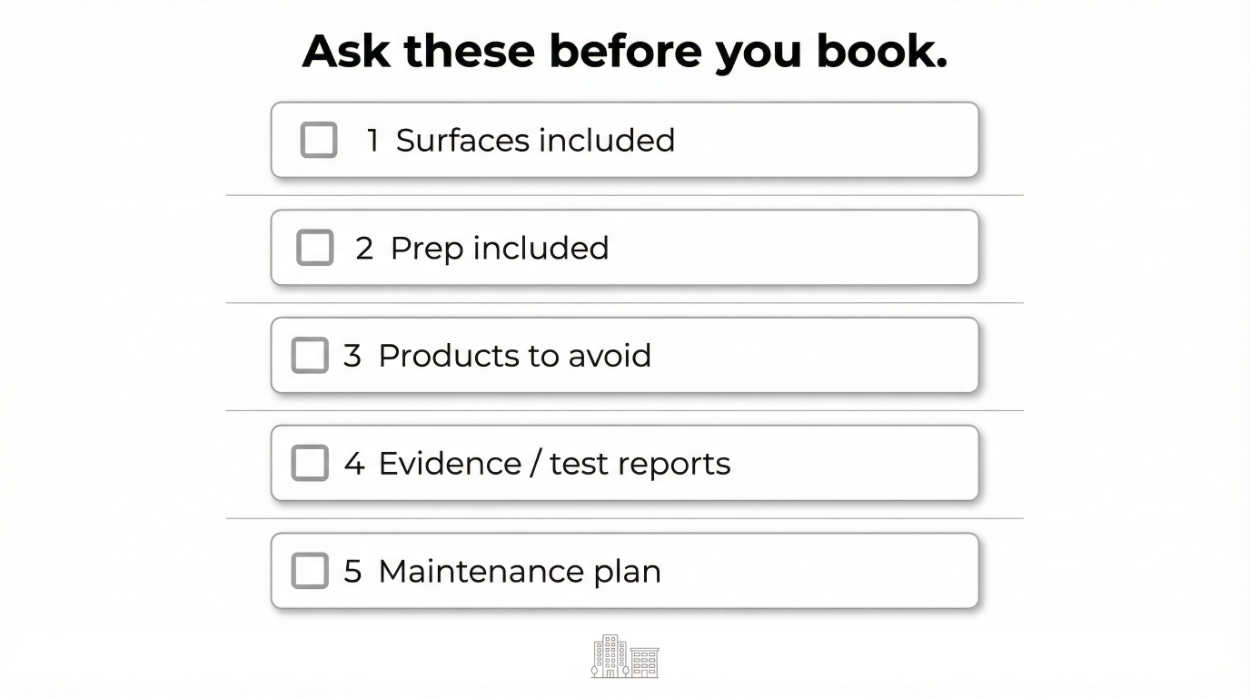Click the number 3 beside Products to avoid
This screenshot has width=1250, height=697.
click(x=352, y=355)
